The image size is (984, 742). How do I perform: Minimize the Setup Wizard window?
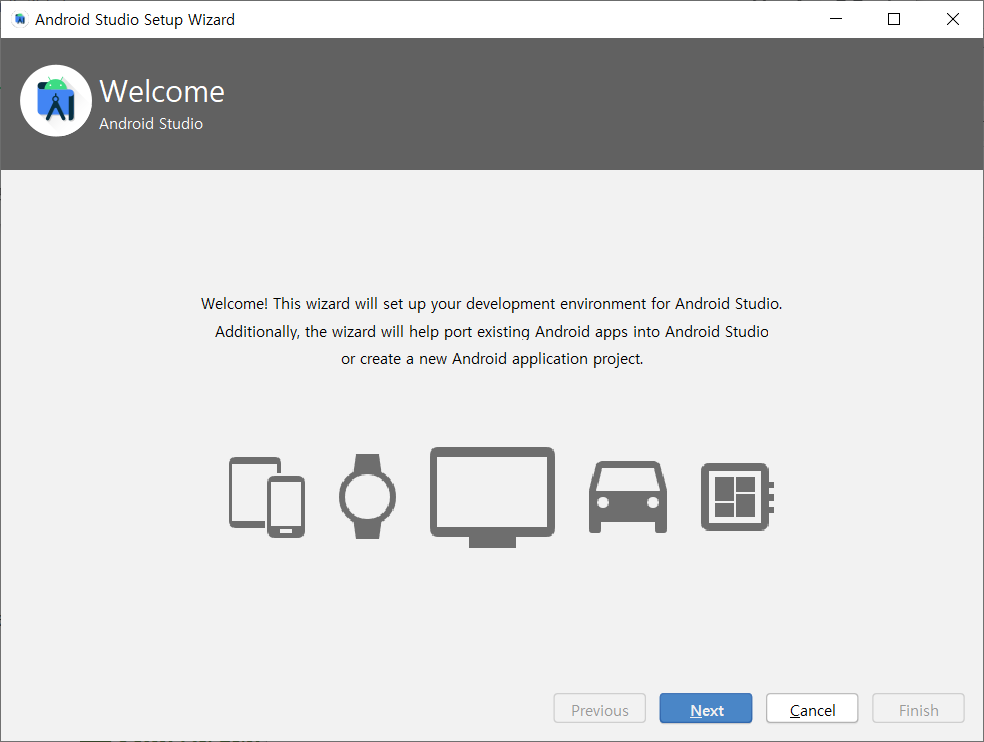(836, 19)
